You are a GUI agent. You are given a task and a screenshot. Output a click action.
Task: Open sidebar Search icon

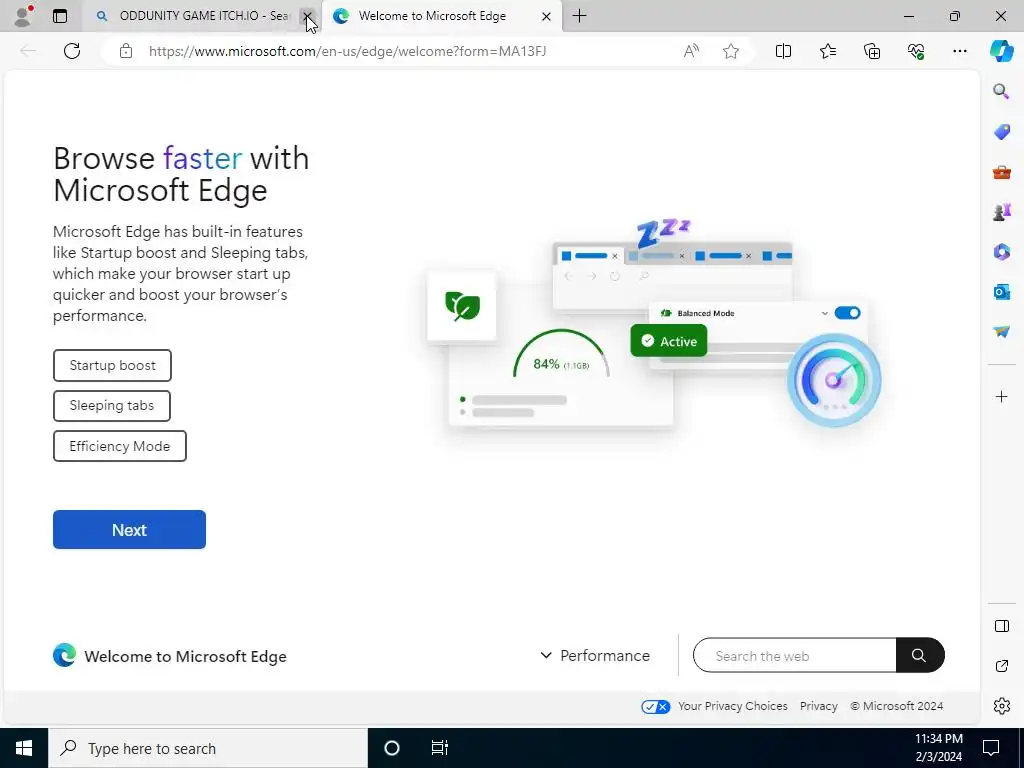(1001, 91)
